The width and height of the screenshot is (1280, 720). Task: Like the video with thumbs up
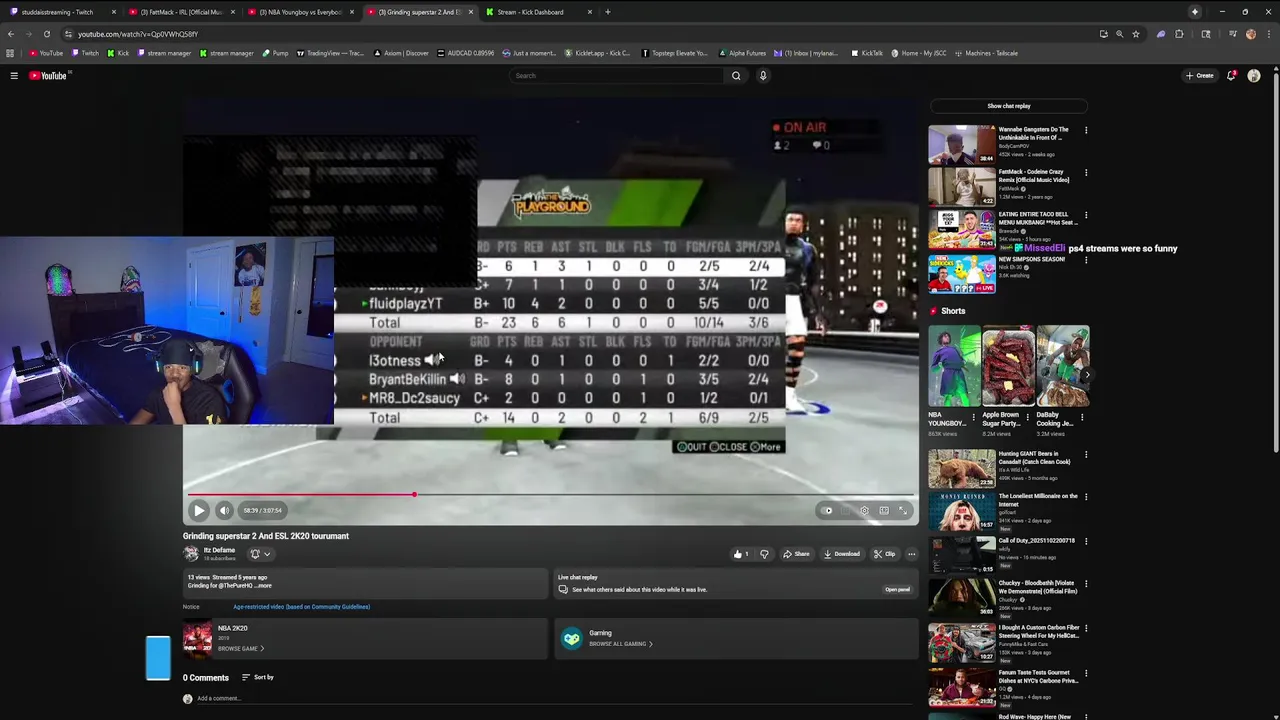coord(740,554)
